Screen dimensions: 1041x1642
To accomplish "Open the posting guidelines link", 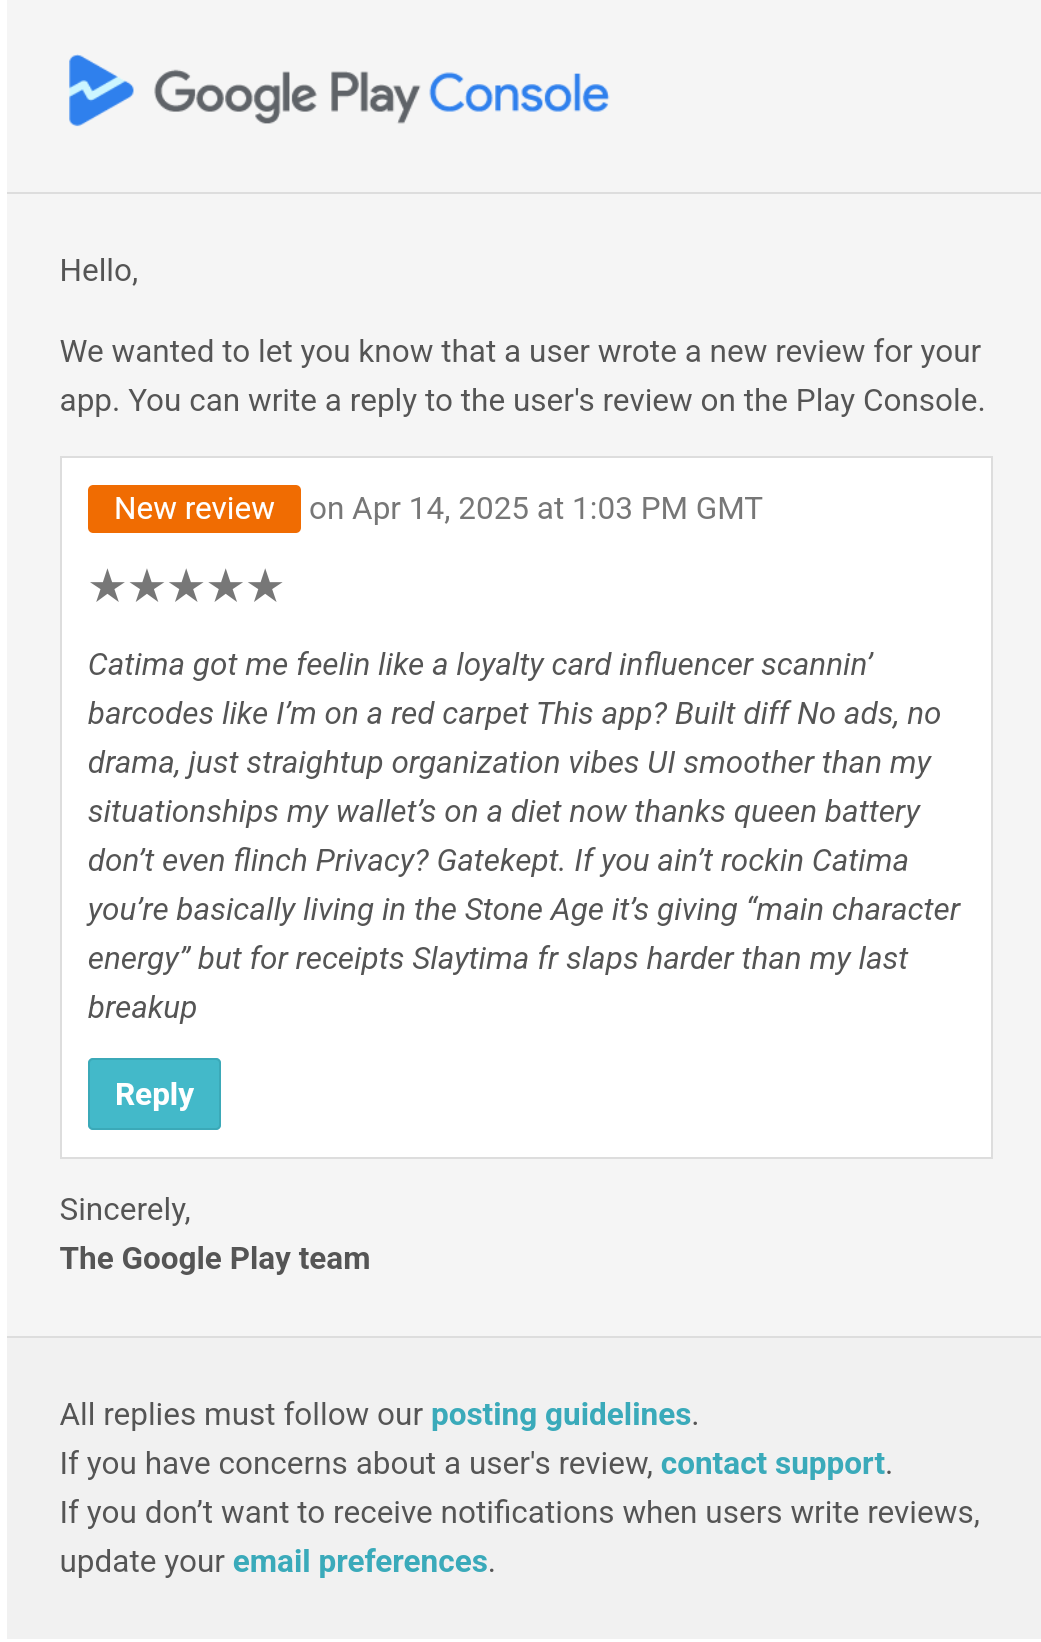I will [x=560, y=1414].
